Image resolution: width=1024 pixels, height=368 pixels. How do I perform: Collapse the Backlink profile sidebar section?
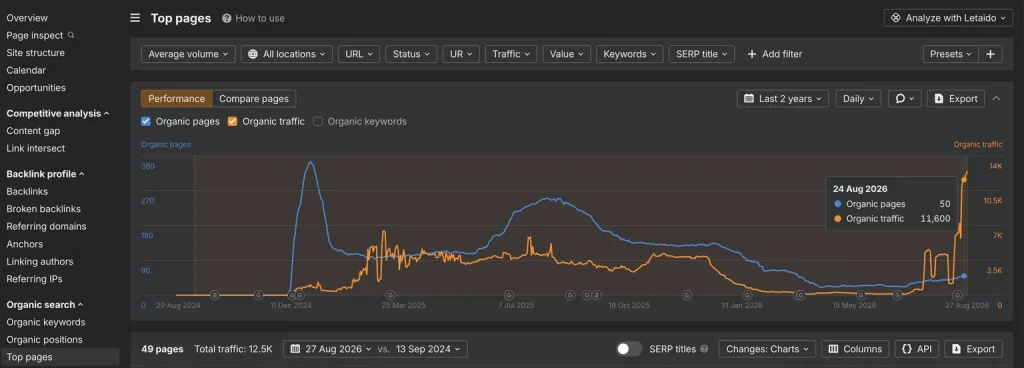46,174
